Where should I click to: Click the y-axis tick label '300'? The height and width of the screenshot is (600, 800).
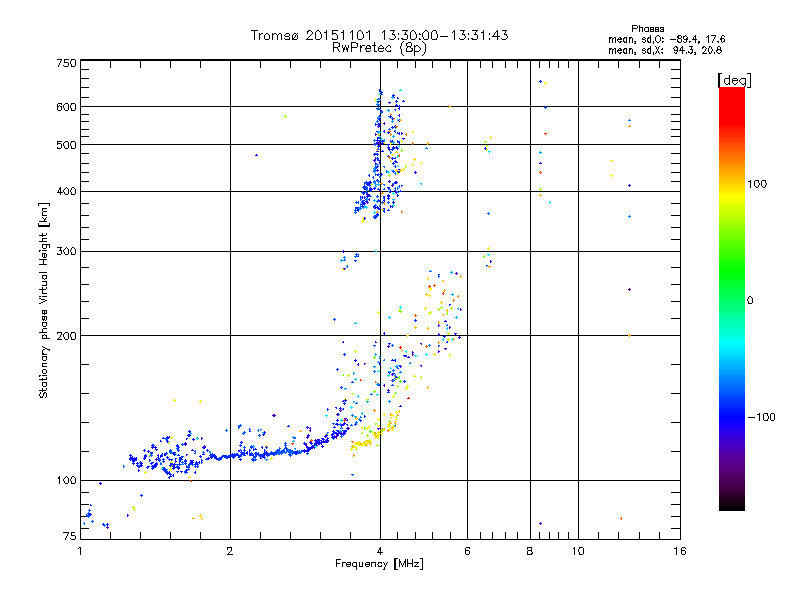pyautogui.click(x=66, y=251)
